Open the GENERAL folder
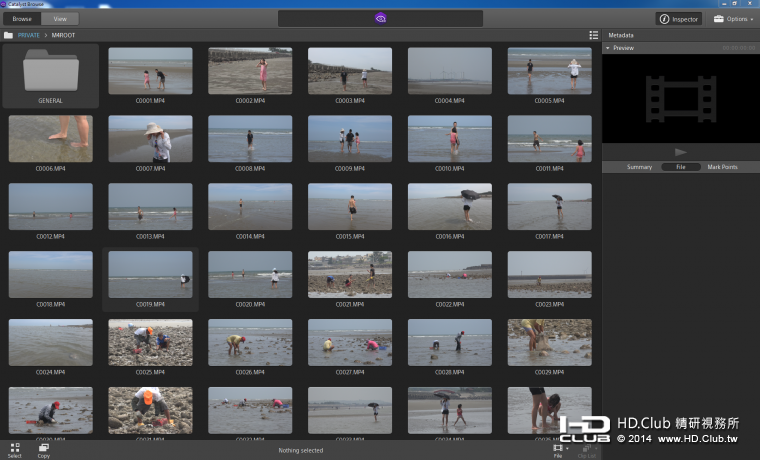The width and height of the screenshot is (760, 460). 50,74
